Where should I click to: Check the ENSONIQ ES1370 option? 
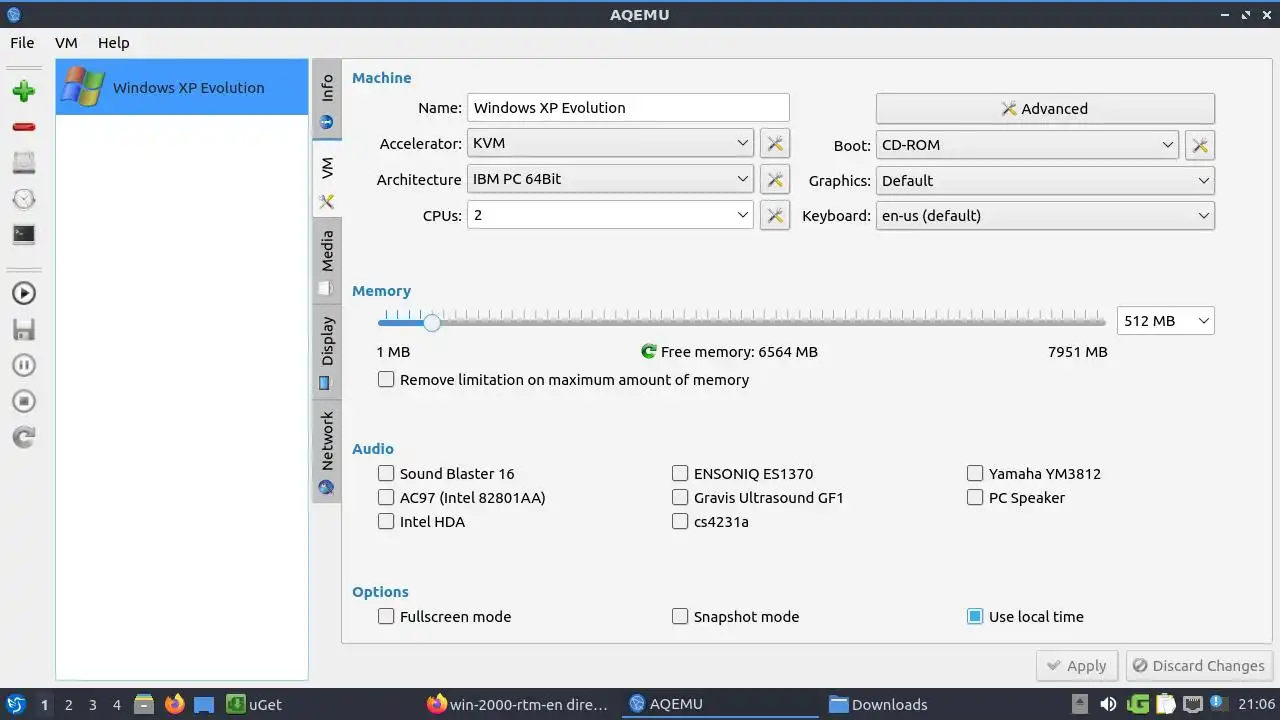[x=742, y=474]
